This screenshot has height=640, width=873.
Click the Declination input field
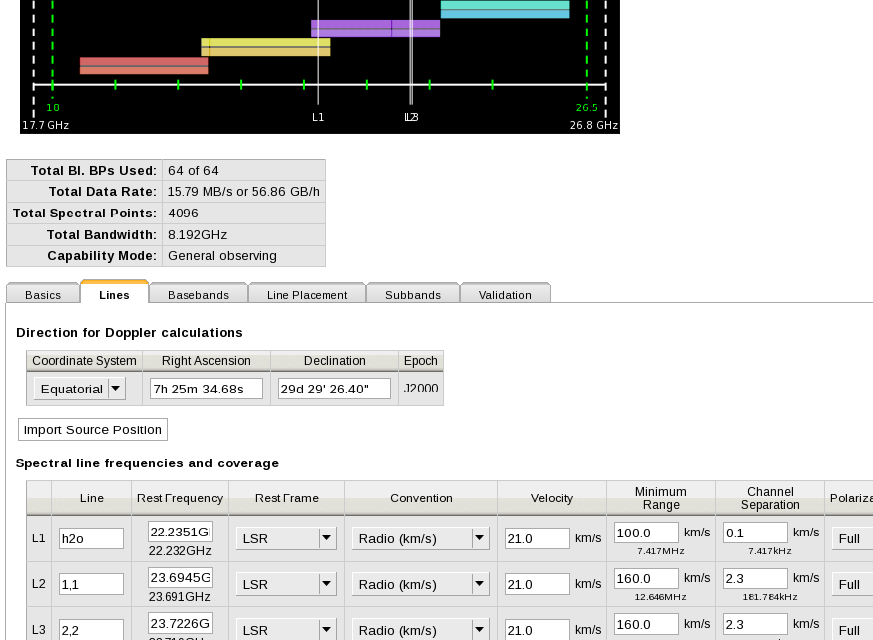click(x=334, y=389)
